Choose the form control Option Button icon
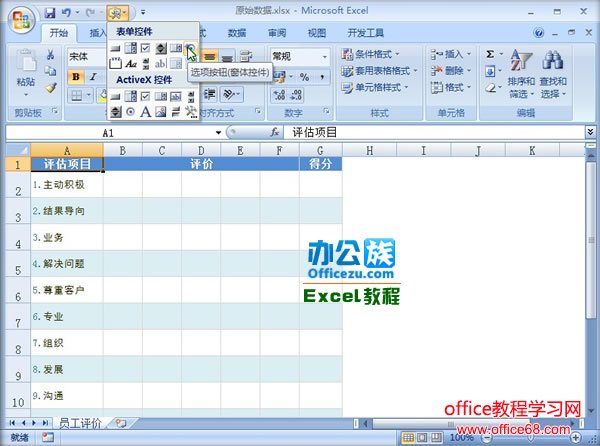 tap(190, 48)
